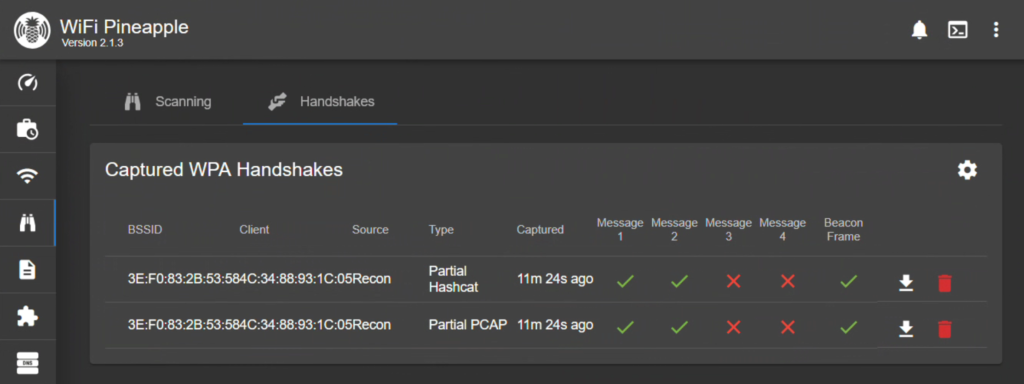Screen dimensions: 1024x384
Task: Click the Type column header
Action: (441, 230)
